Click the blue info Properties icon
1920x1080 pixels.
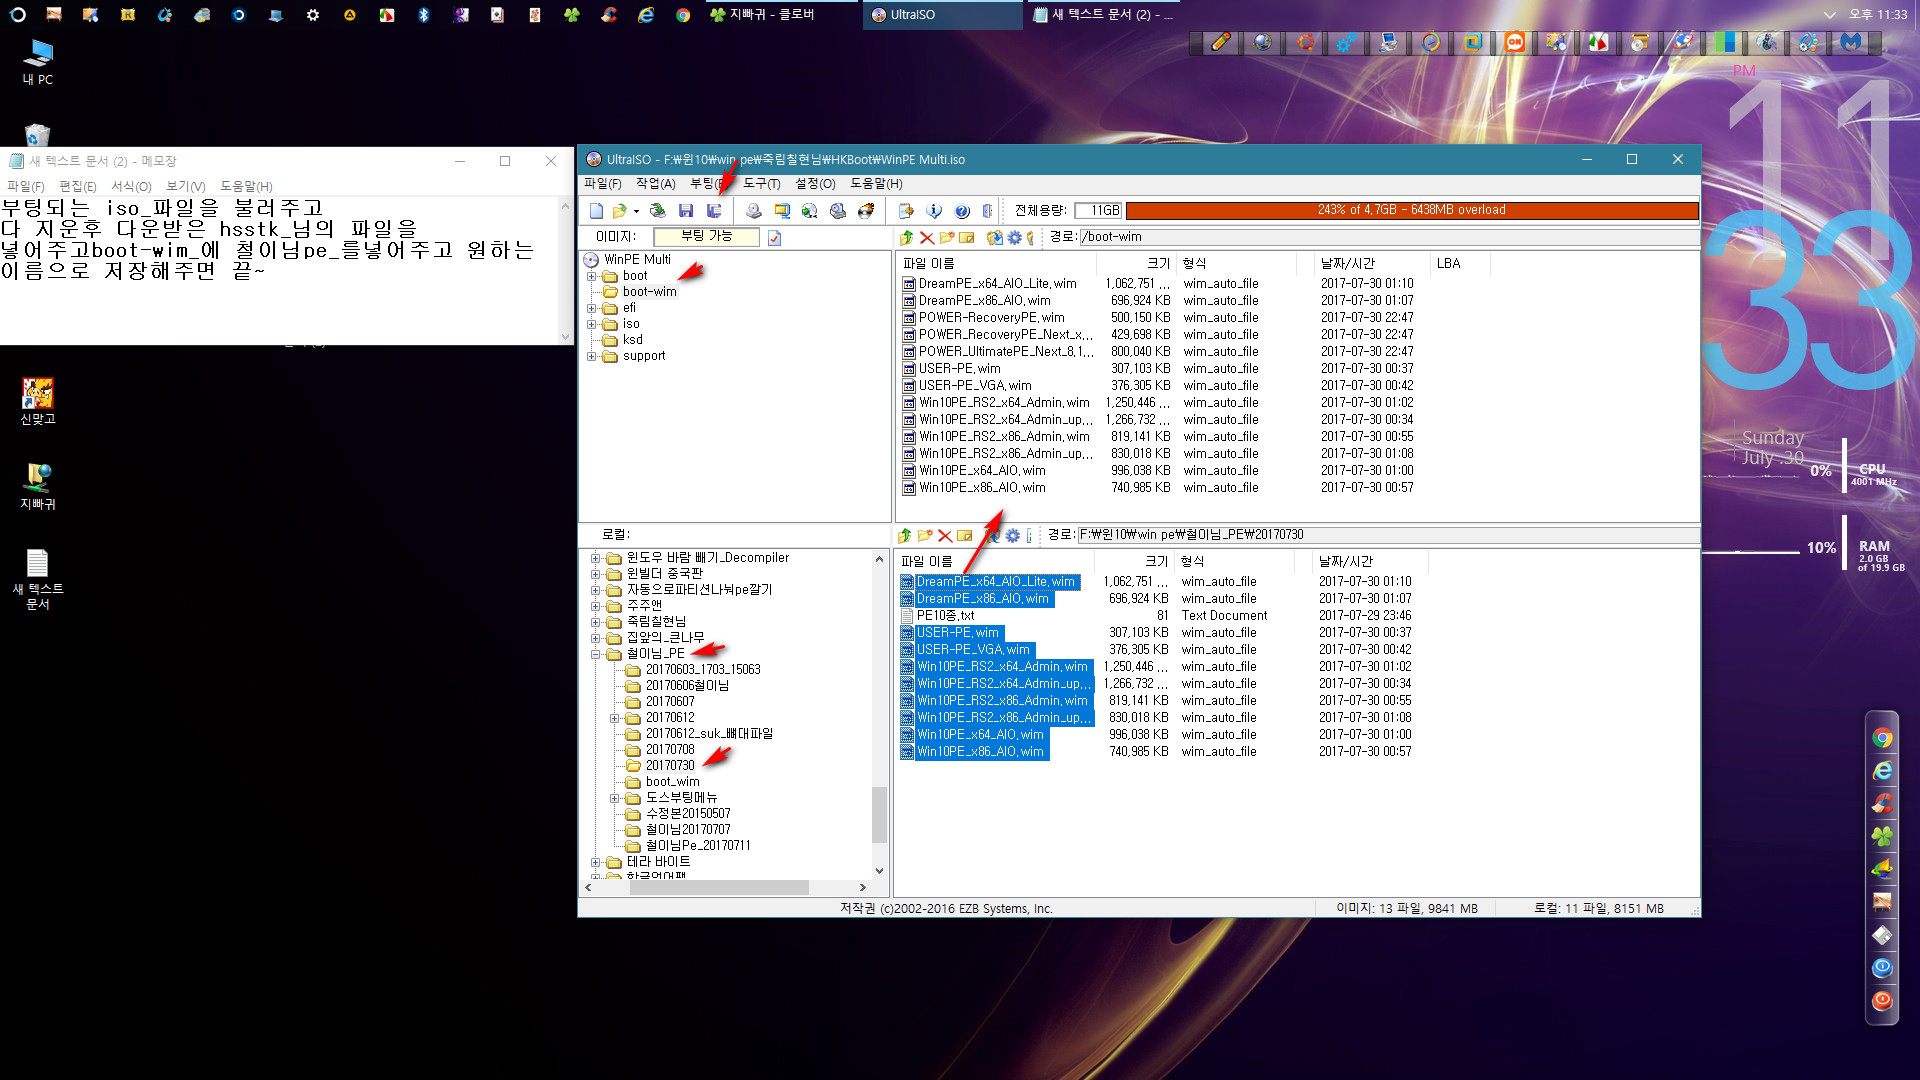coord(934,211)
